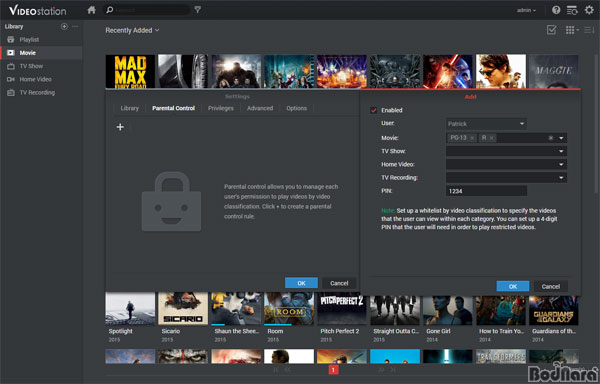Select Home Video in Library sidebar

click(35, 79)
